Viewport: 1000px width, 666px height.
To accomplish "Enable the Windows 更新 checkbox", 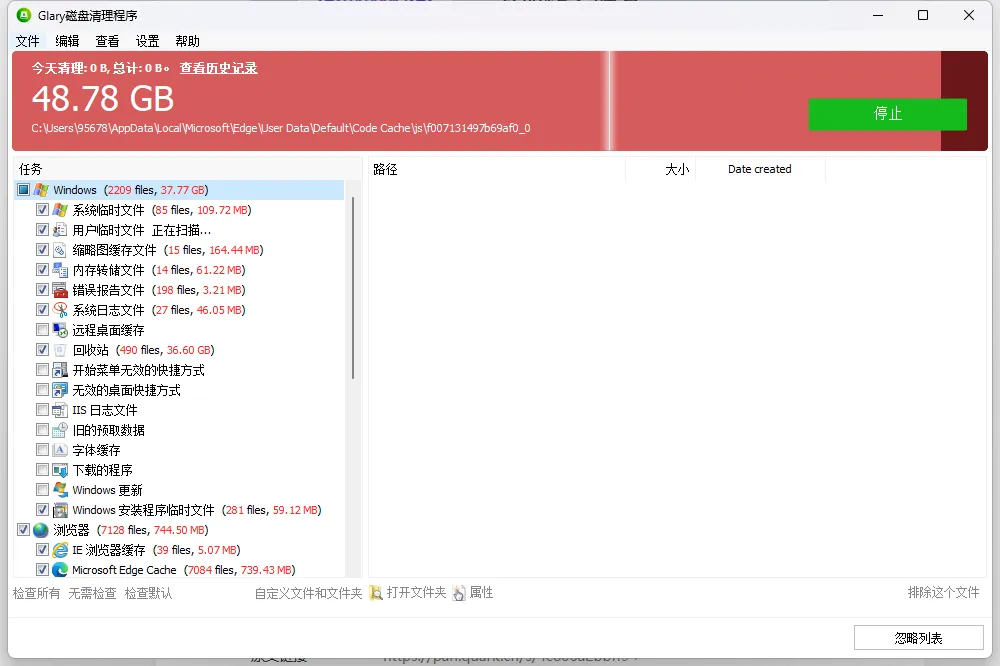I will (x=42, y=490).
